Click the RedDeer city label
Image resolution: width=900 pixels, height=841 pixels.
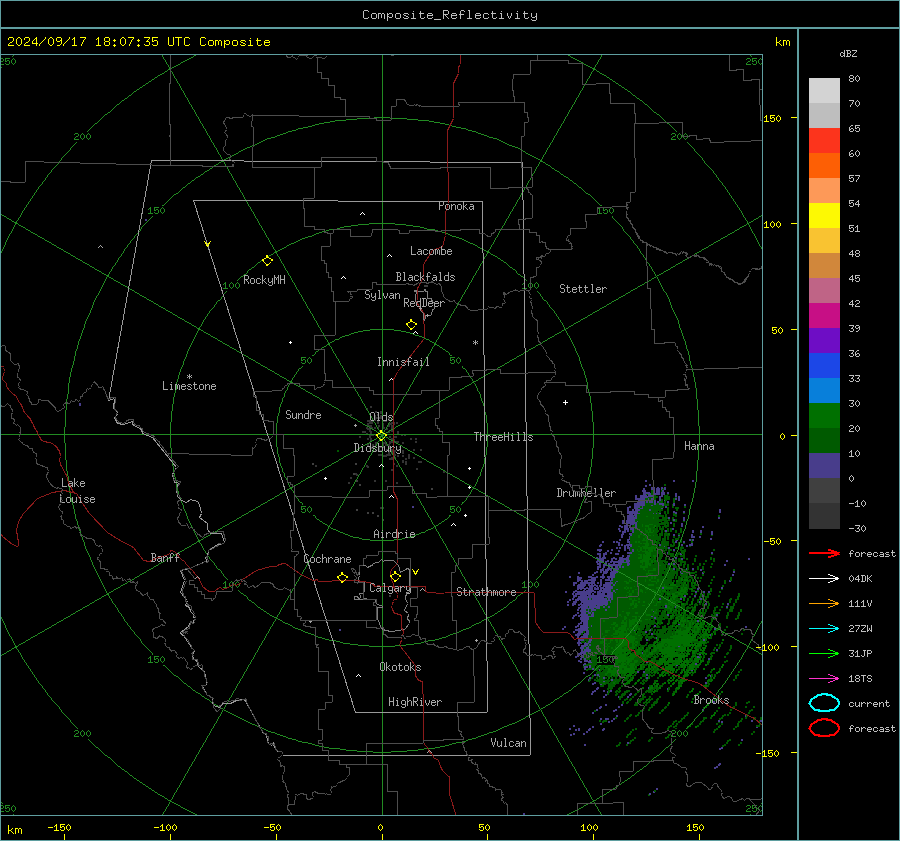pyautogui.click(x=424, y=303)
